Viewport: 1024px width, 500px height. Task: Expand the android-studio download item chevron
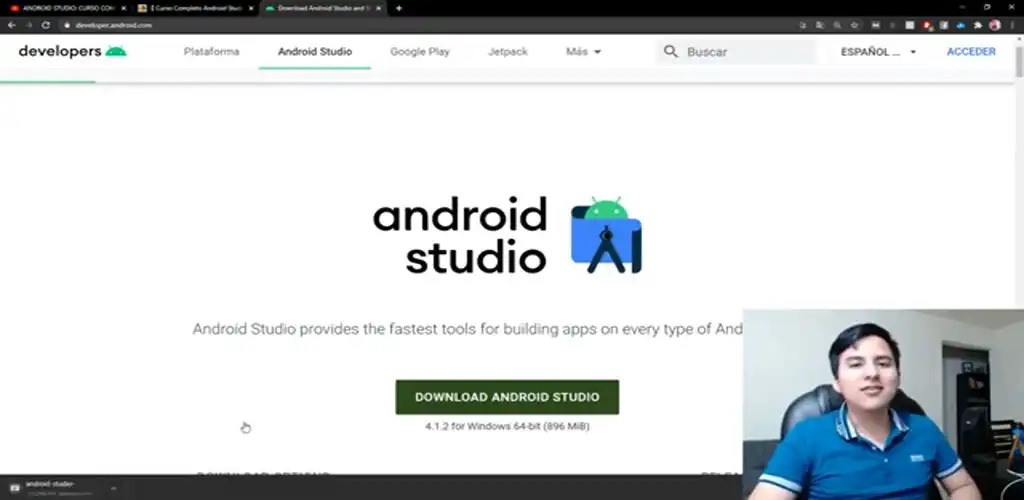(113, 488)
